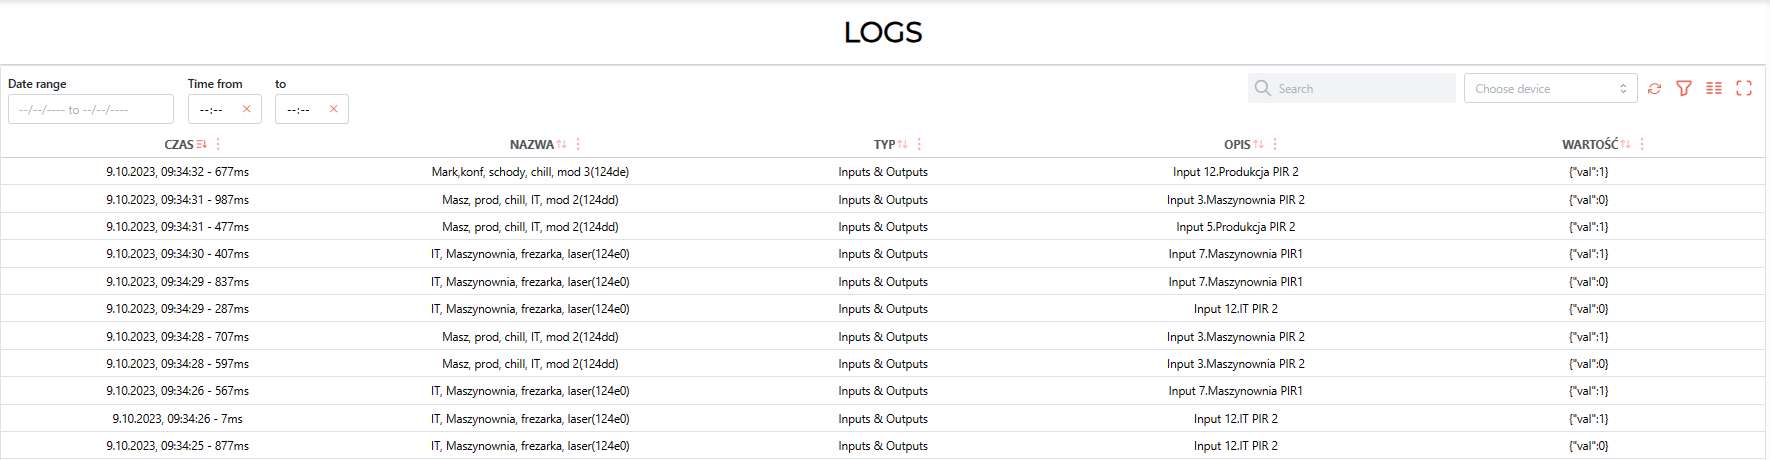Viewport: 1770px width, 460px height.
Task: Sort logs by OPIS column
Action: [1259, 144]
